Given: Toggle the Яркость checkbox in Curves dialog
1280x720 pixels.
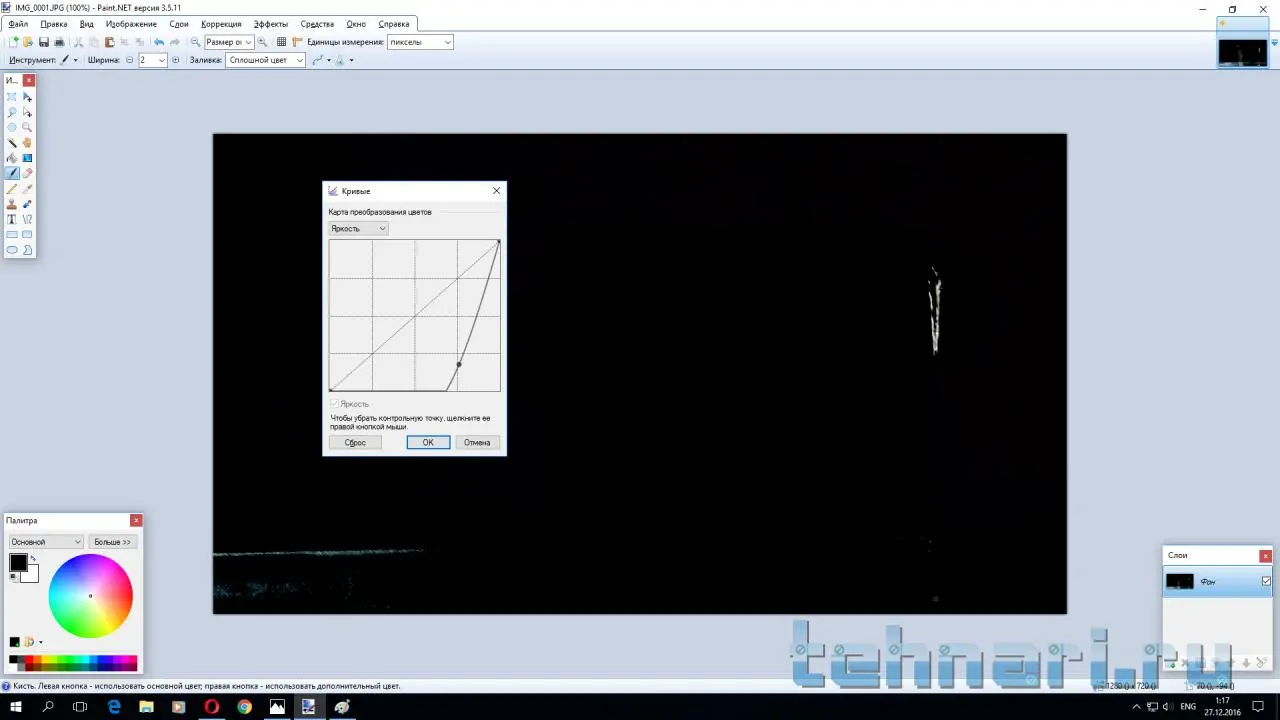Looking at the screenshot, I should 335,404.
